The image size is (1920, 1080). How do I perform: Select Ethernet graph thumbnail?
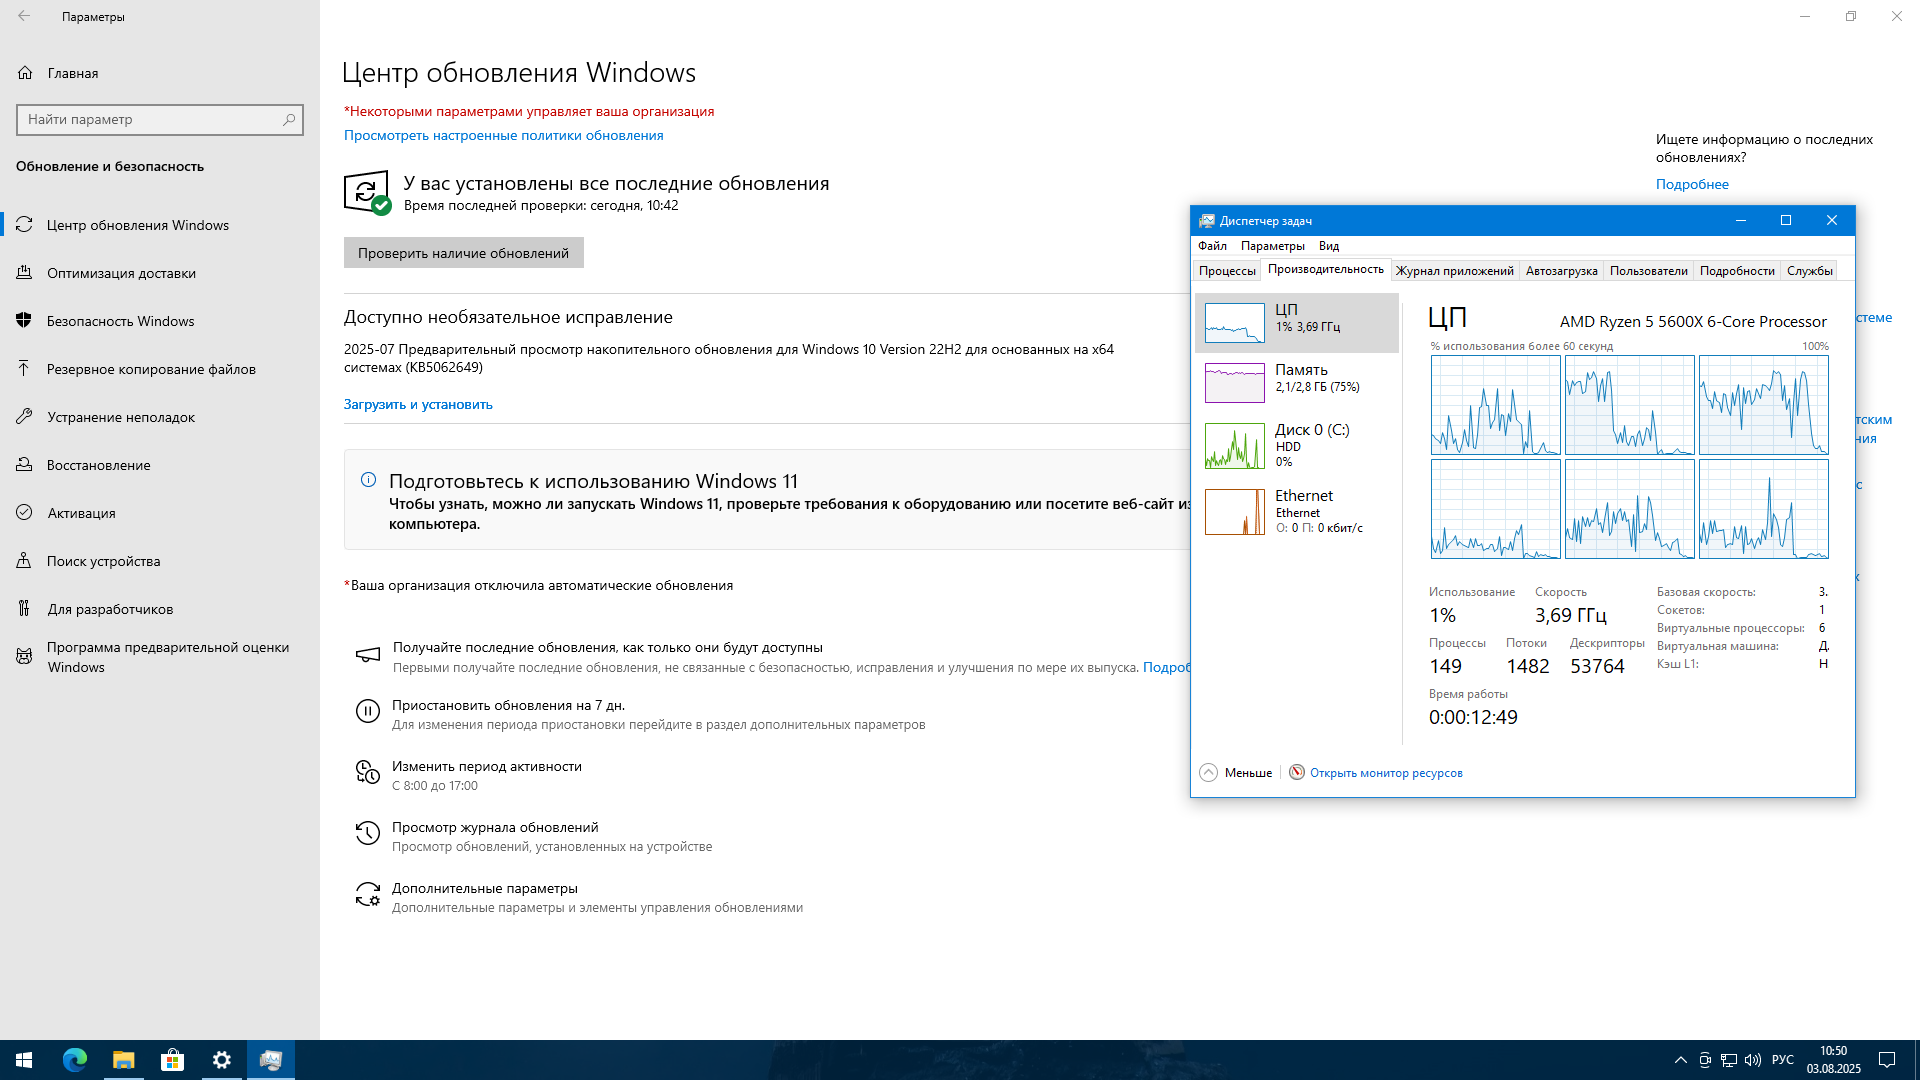[1234, 512]
